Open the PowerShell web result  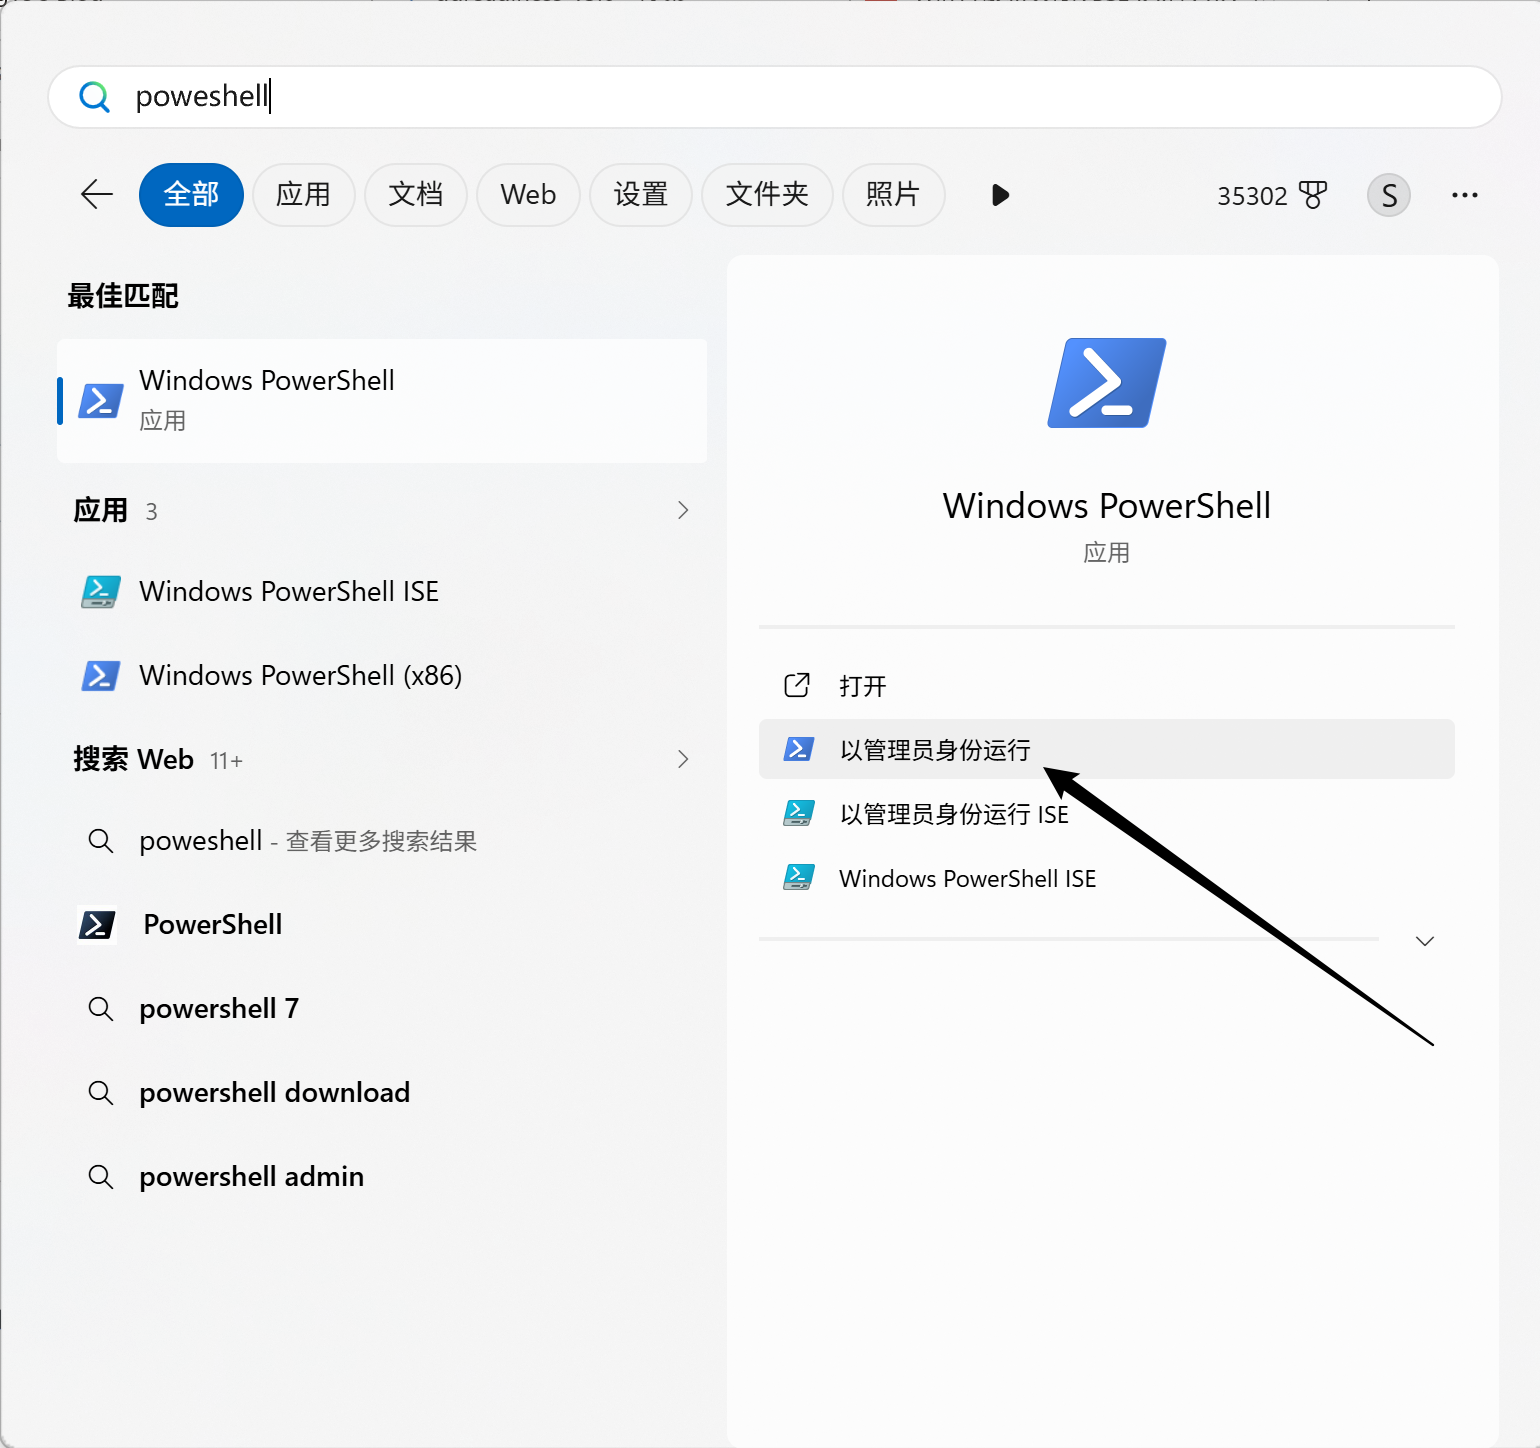tap(382, 925)
